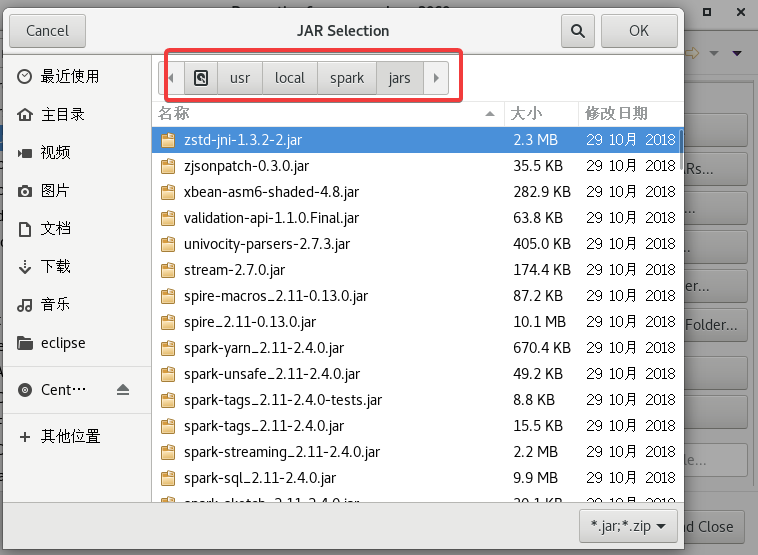Open Downloads (下载) sidebar location
758x555 pixels.
click(77, 266)
